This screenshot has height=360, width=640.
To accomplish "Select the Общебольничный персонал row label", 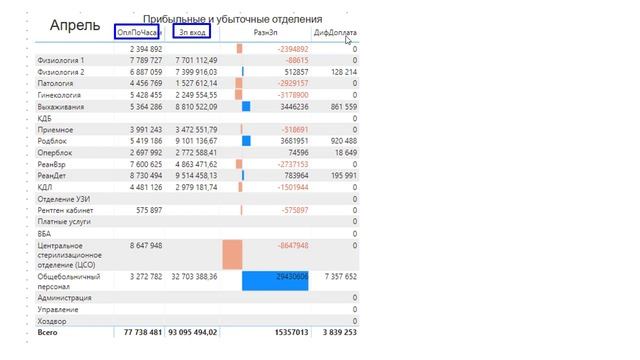I will [x=69, y=282].
